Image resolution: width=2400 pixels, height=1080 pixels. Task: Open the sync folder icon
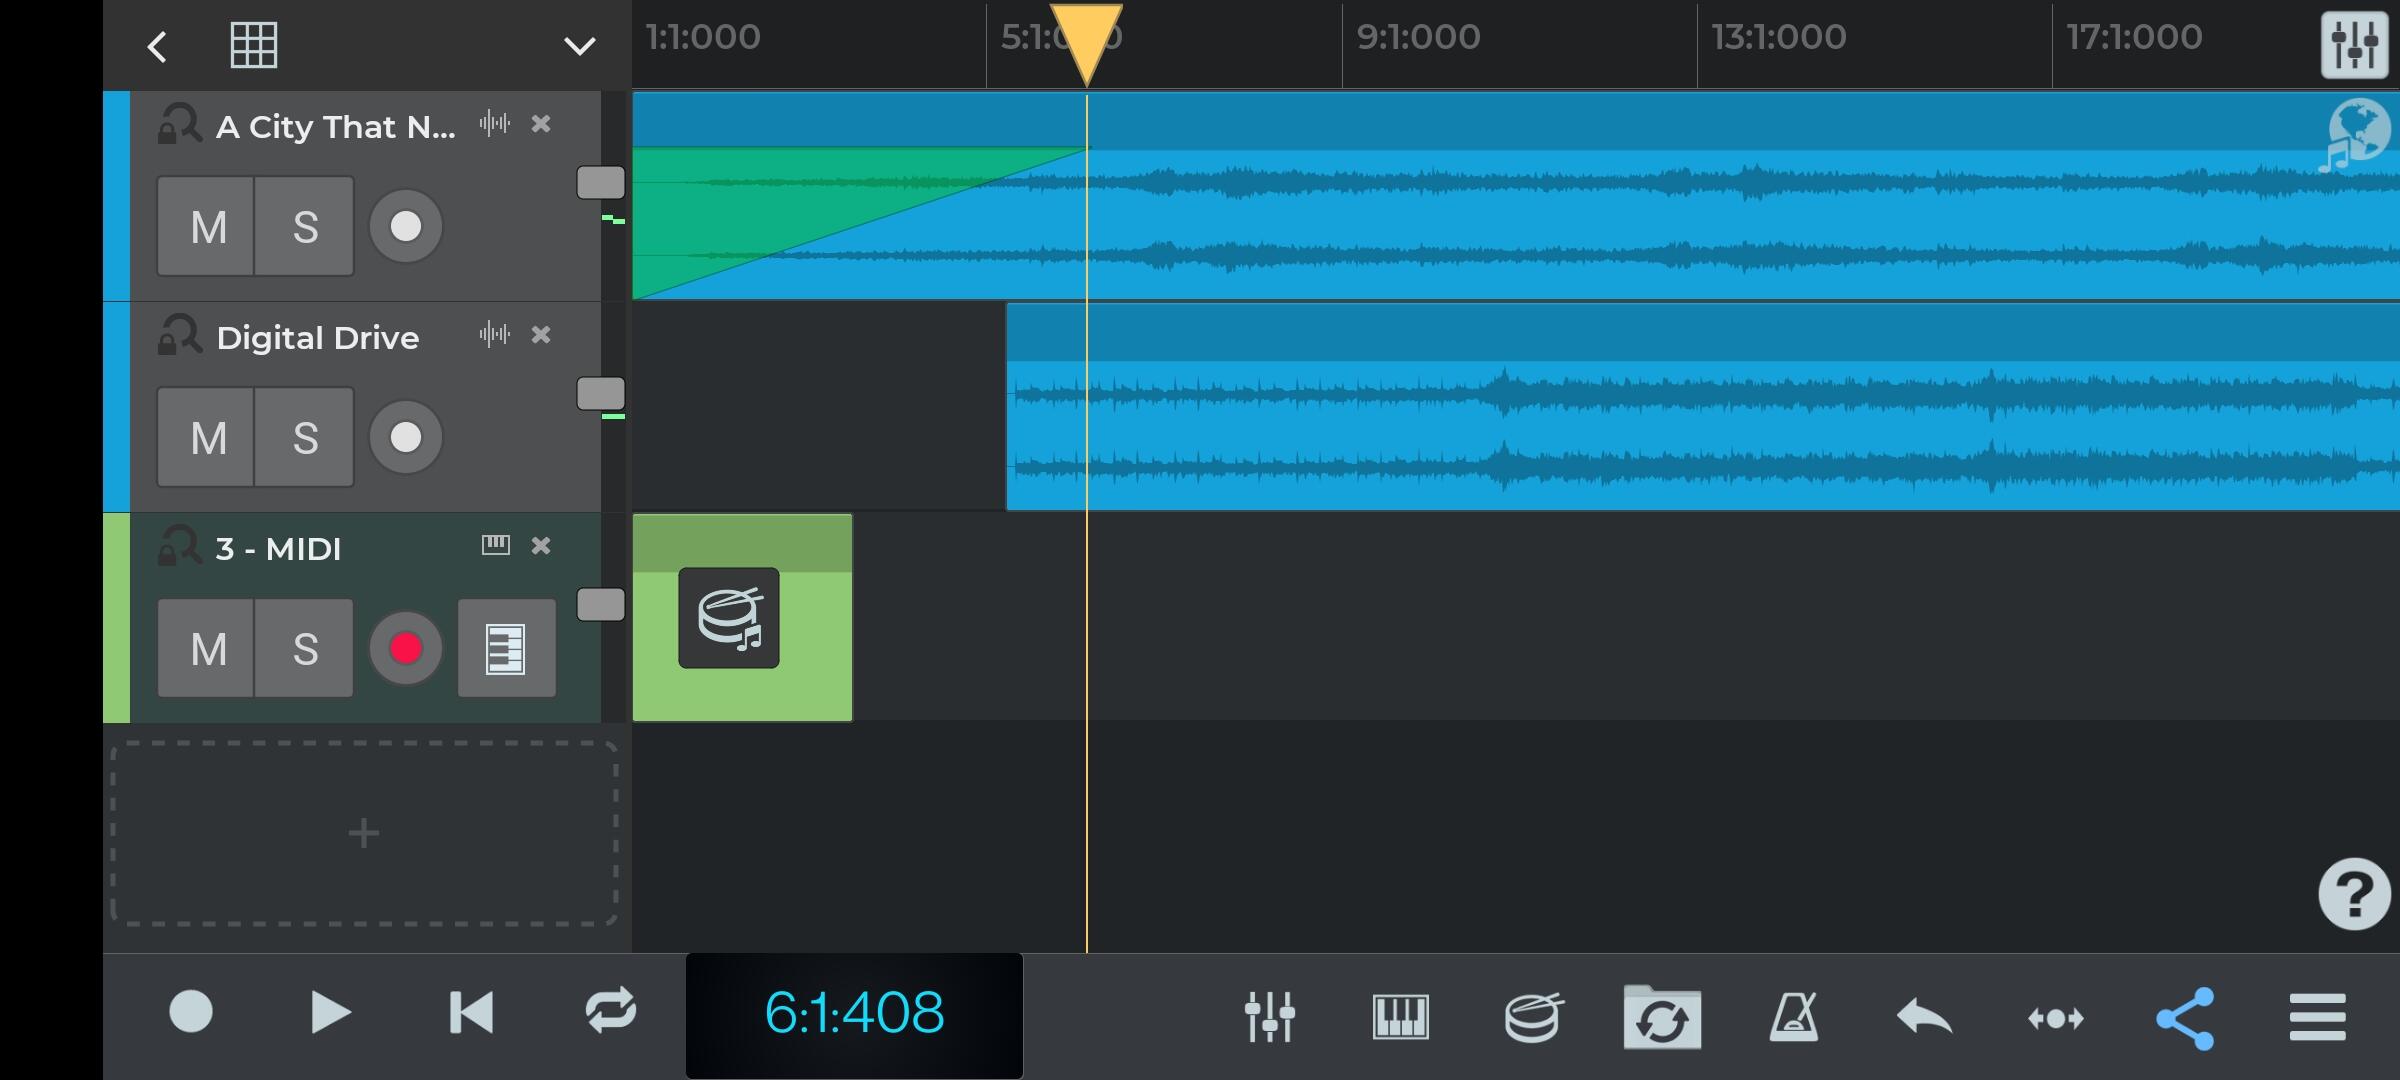point(1662,1016)
